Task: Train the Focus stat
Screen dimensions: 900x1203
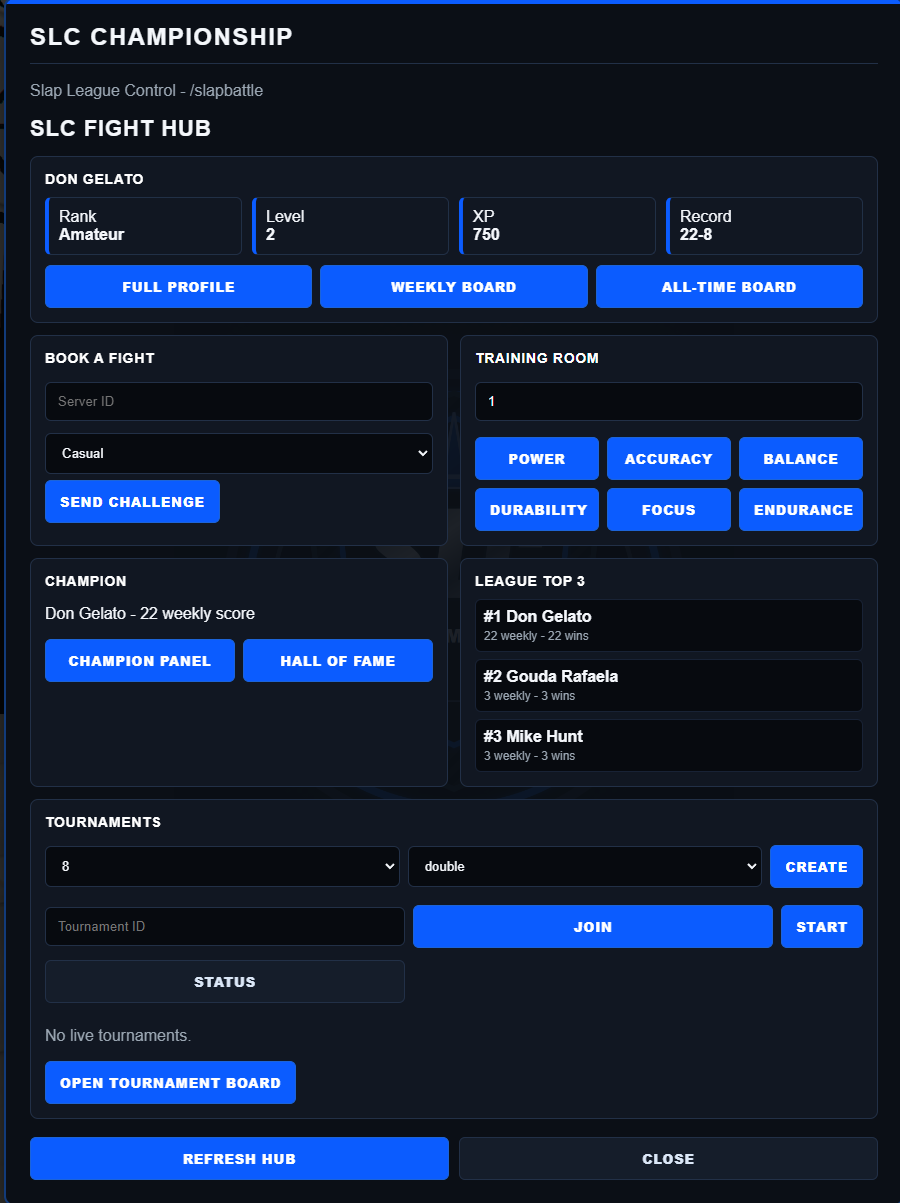Action: click(669, 510)
